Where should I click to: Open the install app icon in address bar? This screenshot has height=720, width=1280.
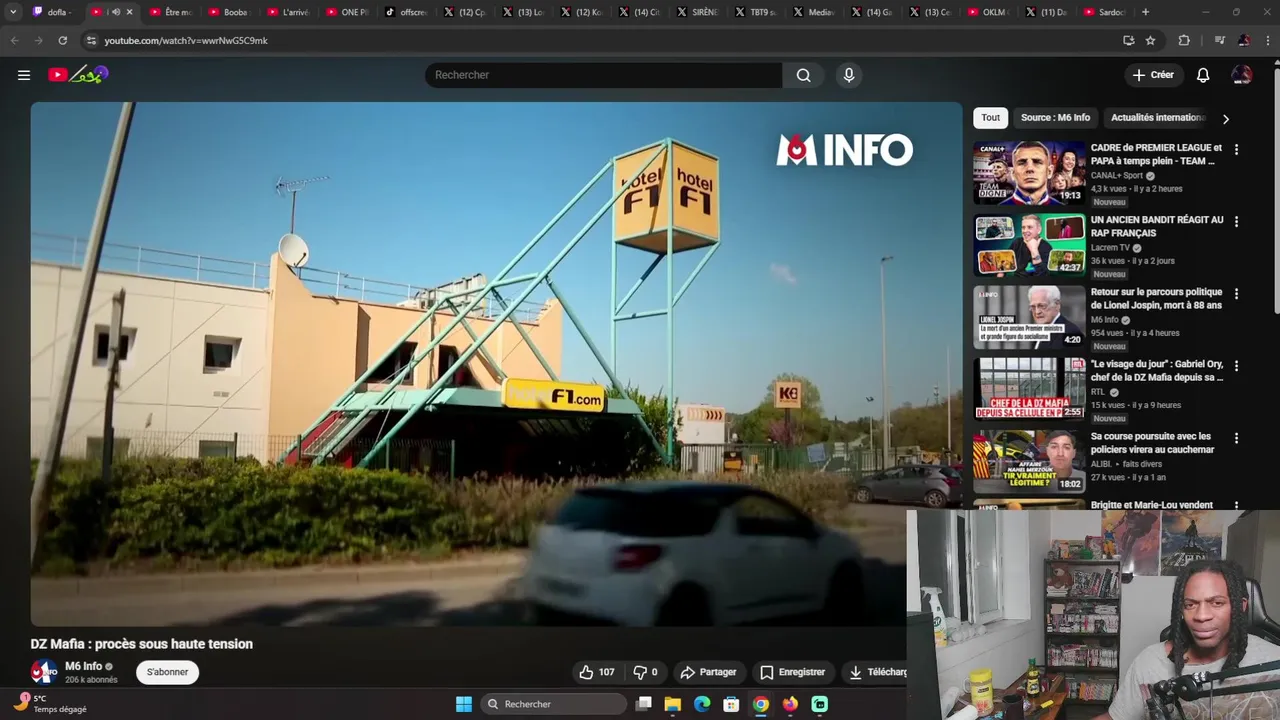tap(1129, 41)
